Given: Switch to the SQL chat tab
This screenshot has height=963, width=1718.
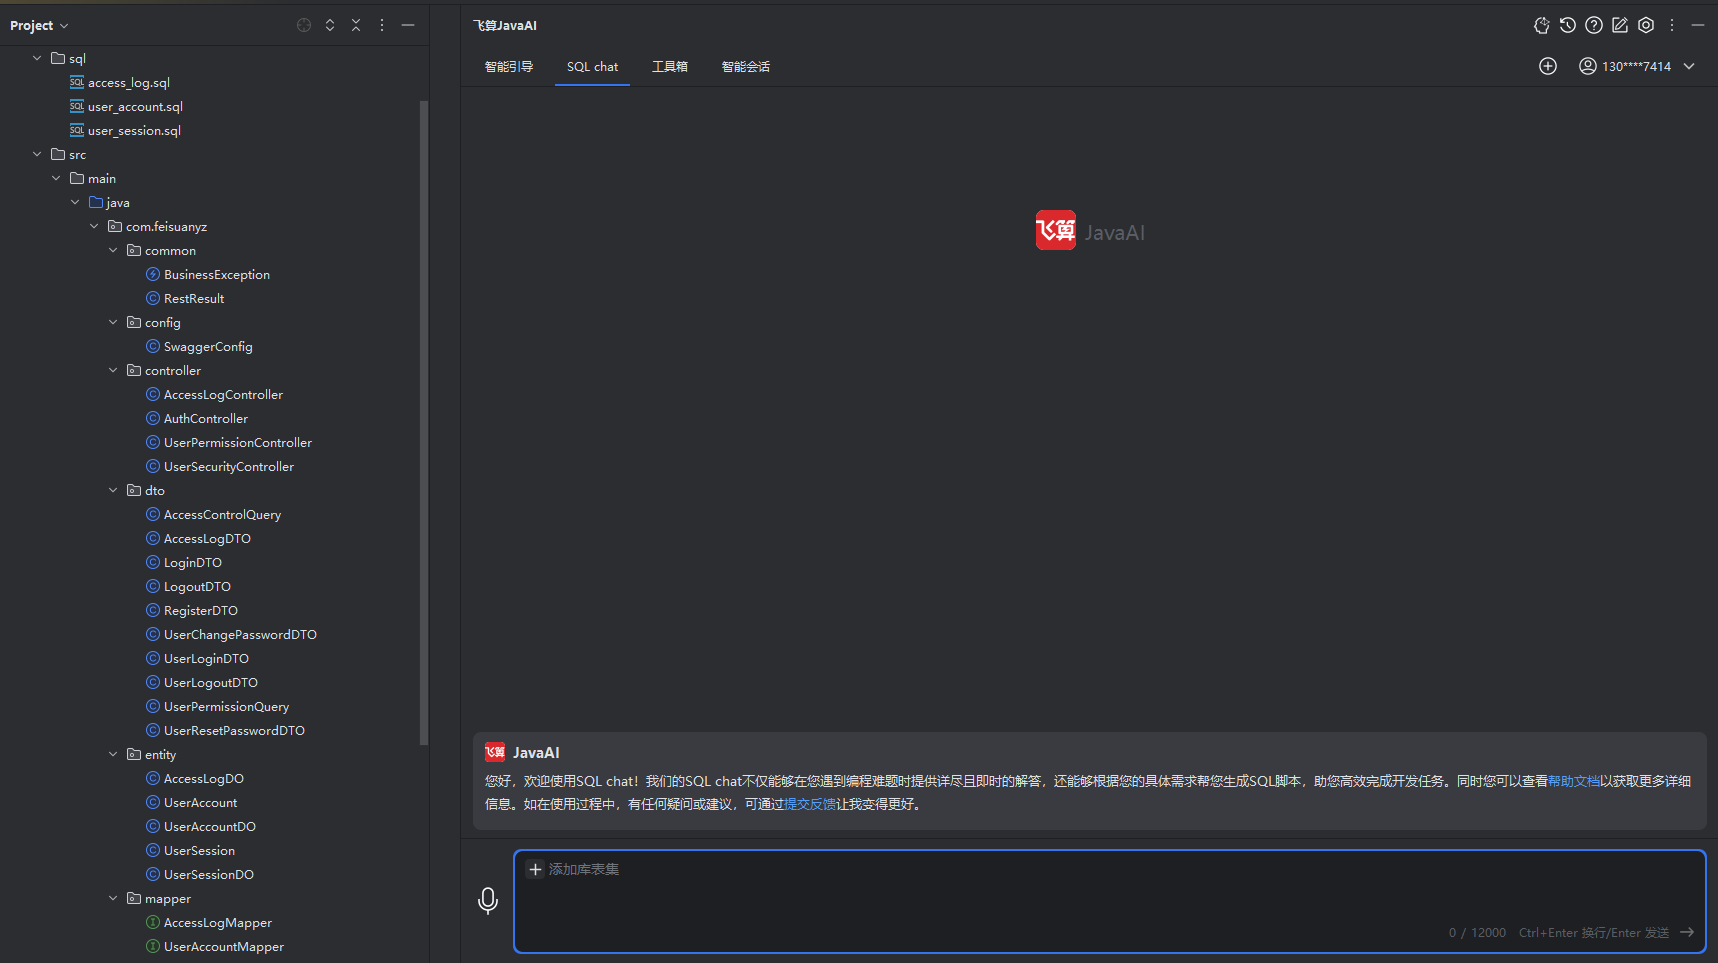Looking at the screenshot, I should tap(592, 67).
